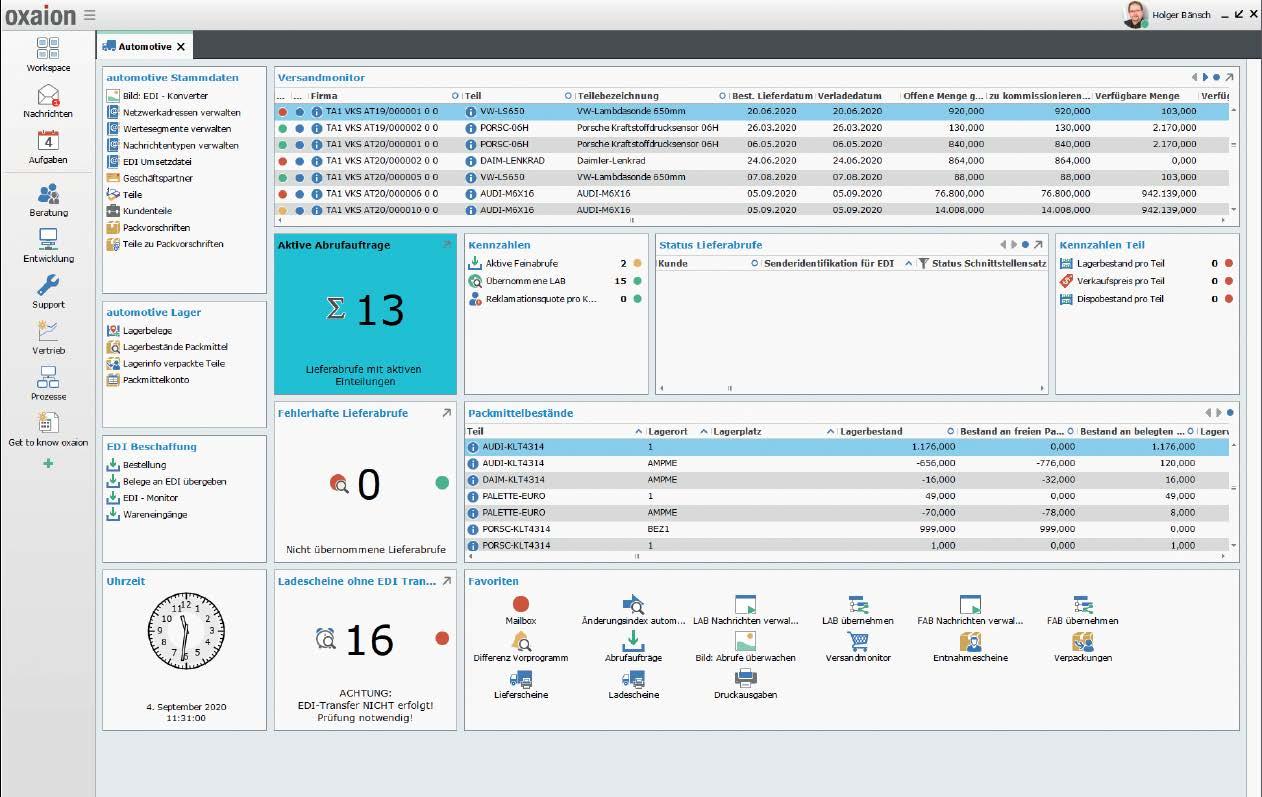Screen dimensions: 1262x797
Task: Open Druckausgaben printer favorite
Action: tap(745, 678)
